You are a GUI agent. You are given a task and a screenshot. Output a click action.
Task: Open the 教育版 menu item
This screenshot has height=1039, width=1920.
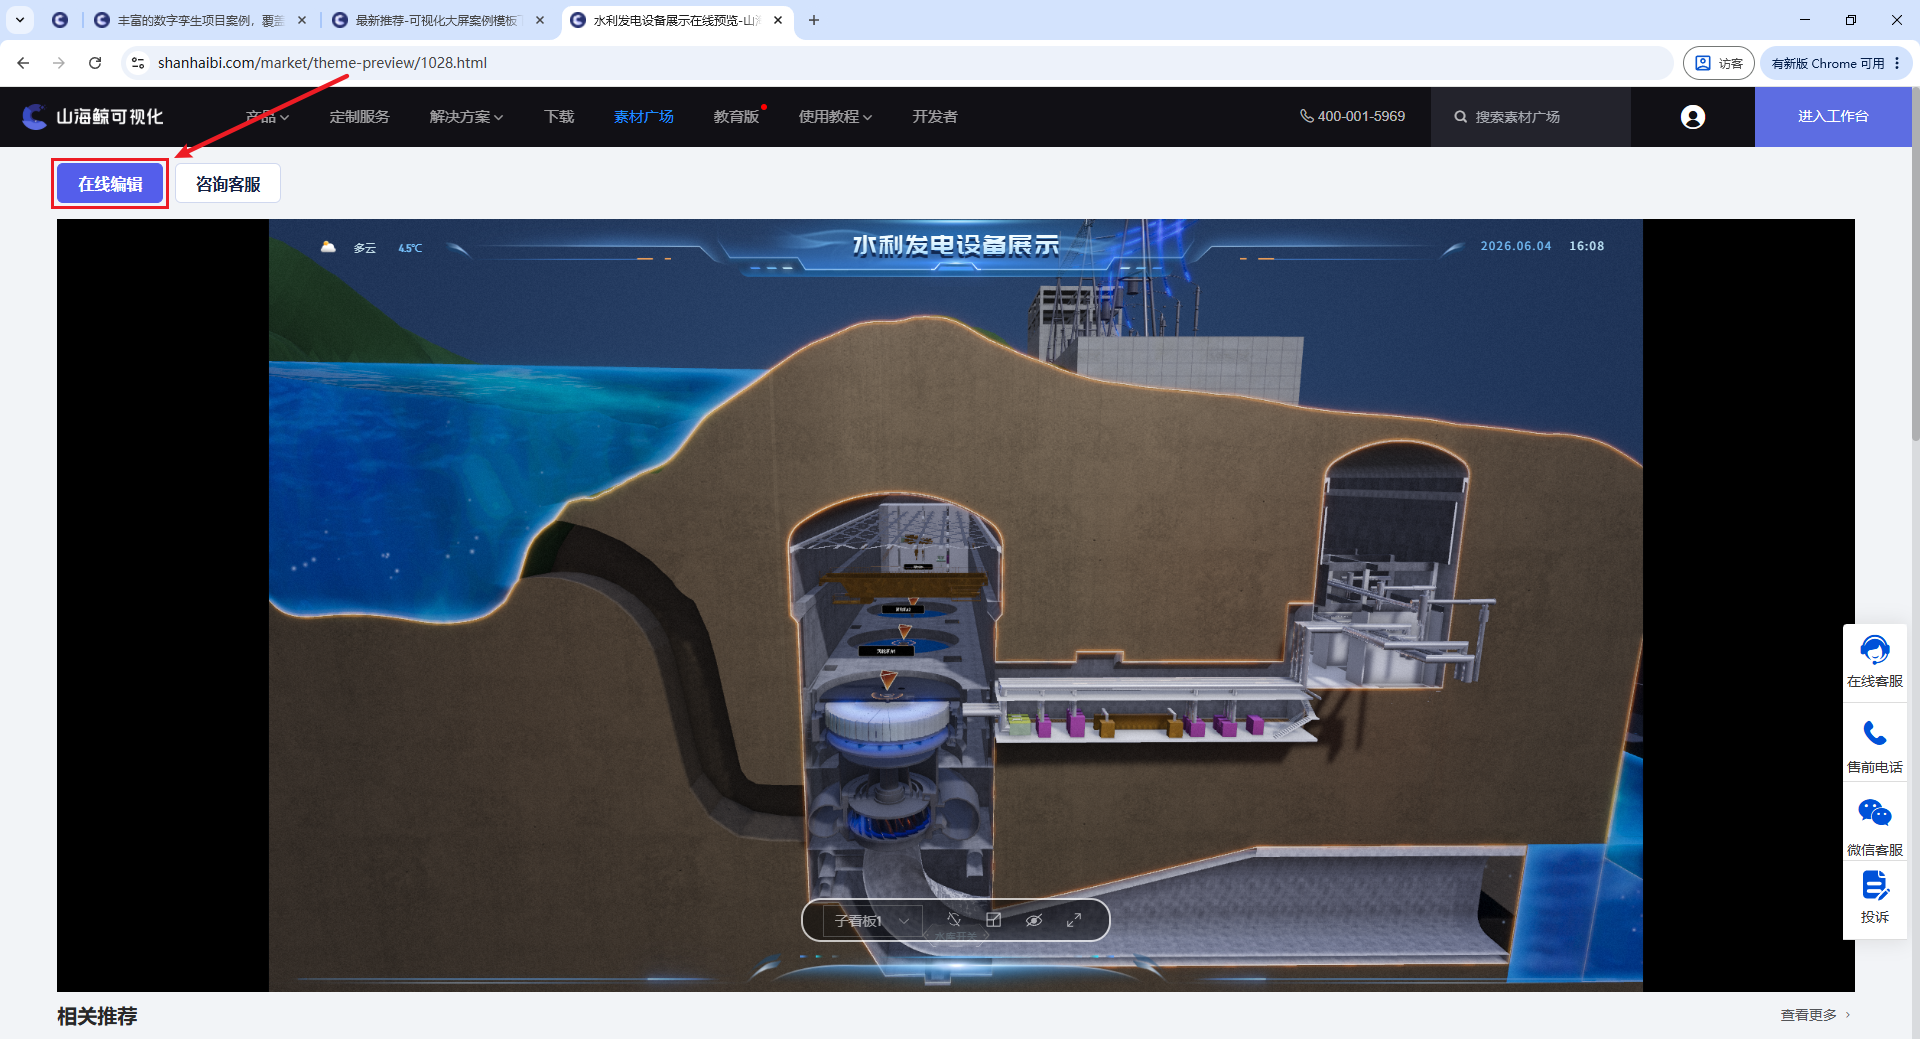point(737,117)
